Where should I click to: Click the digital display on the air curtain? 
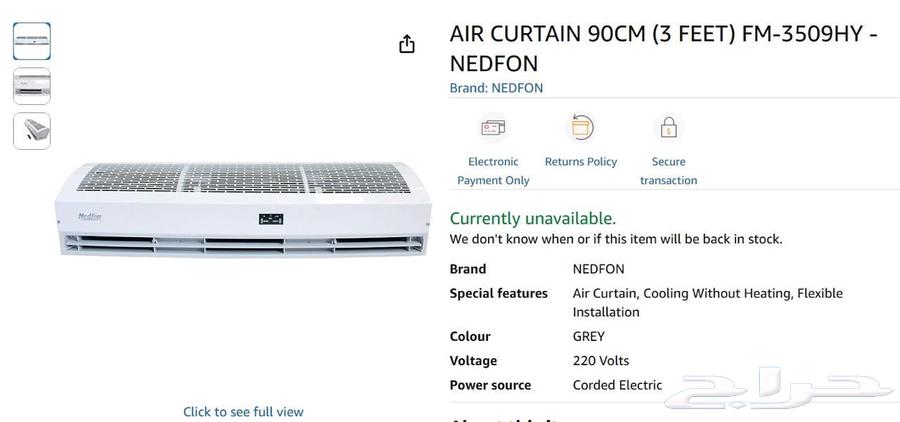(271, 219)
